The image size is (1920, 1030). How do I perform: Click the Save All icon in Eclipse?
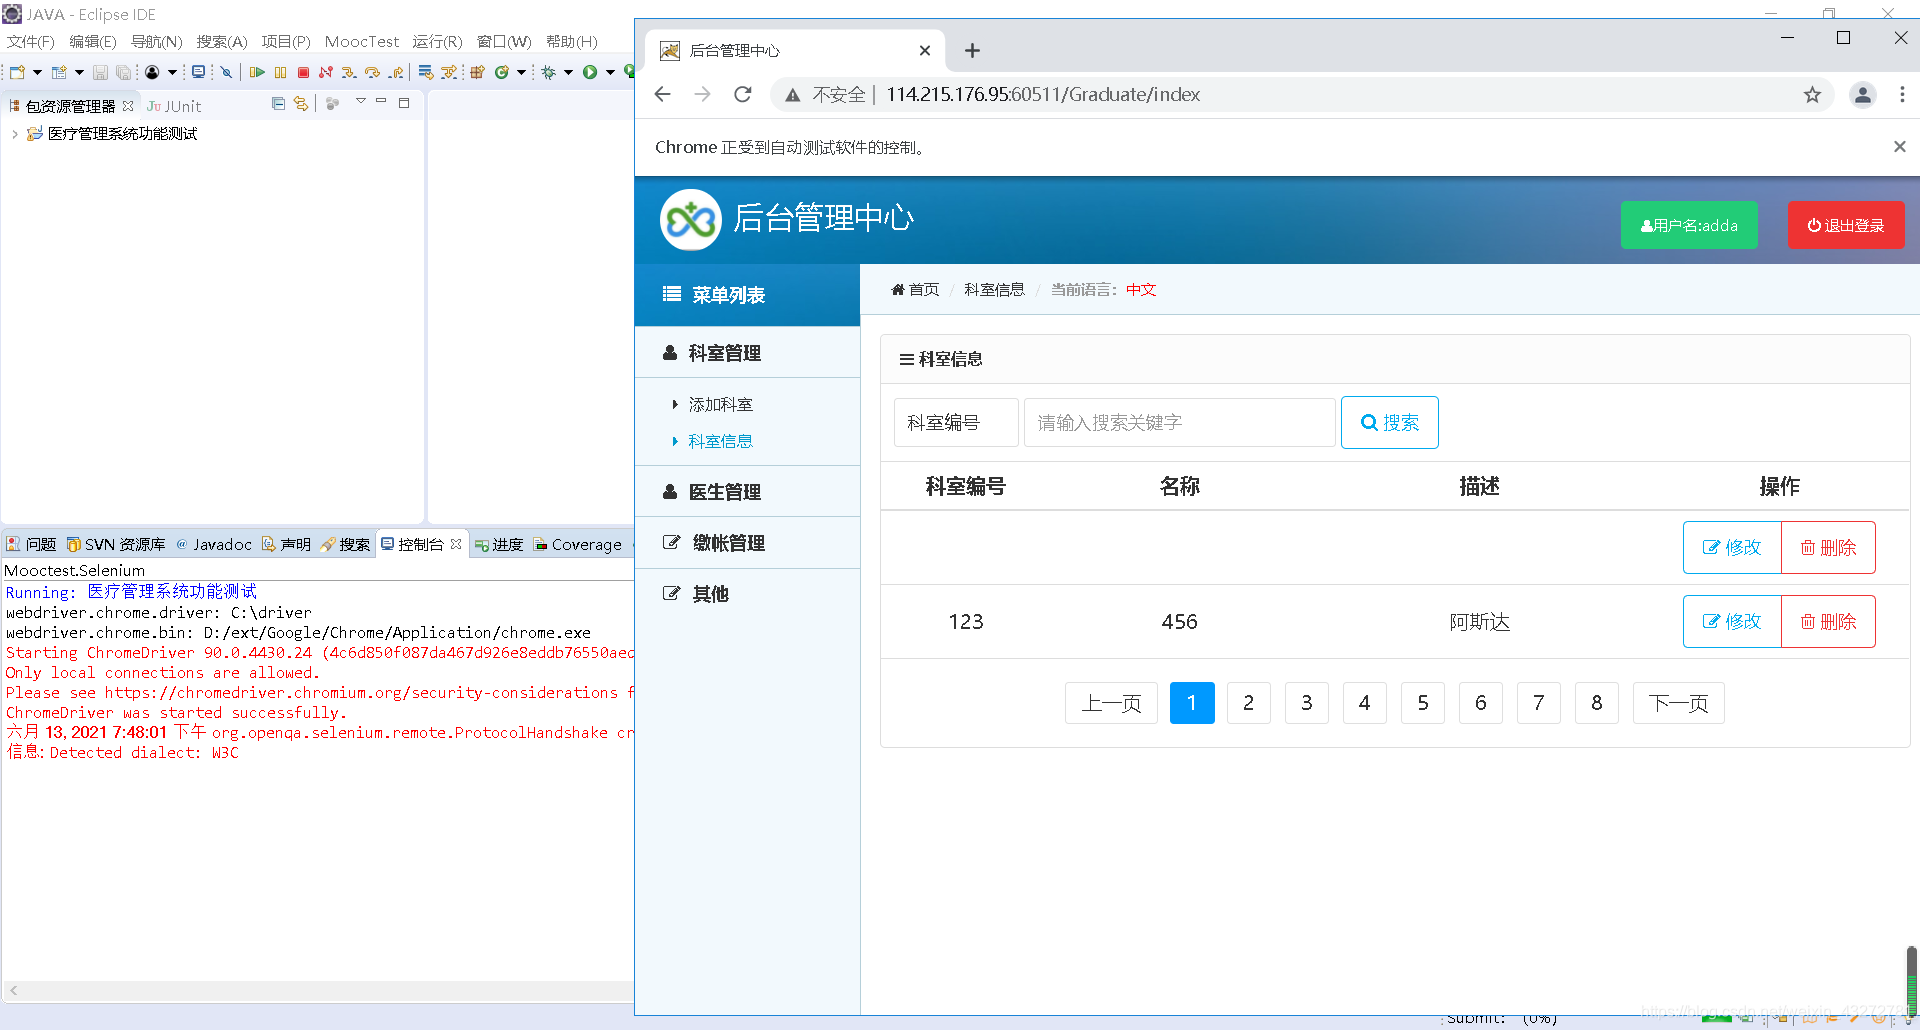click(123, 72)
